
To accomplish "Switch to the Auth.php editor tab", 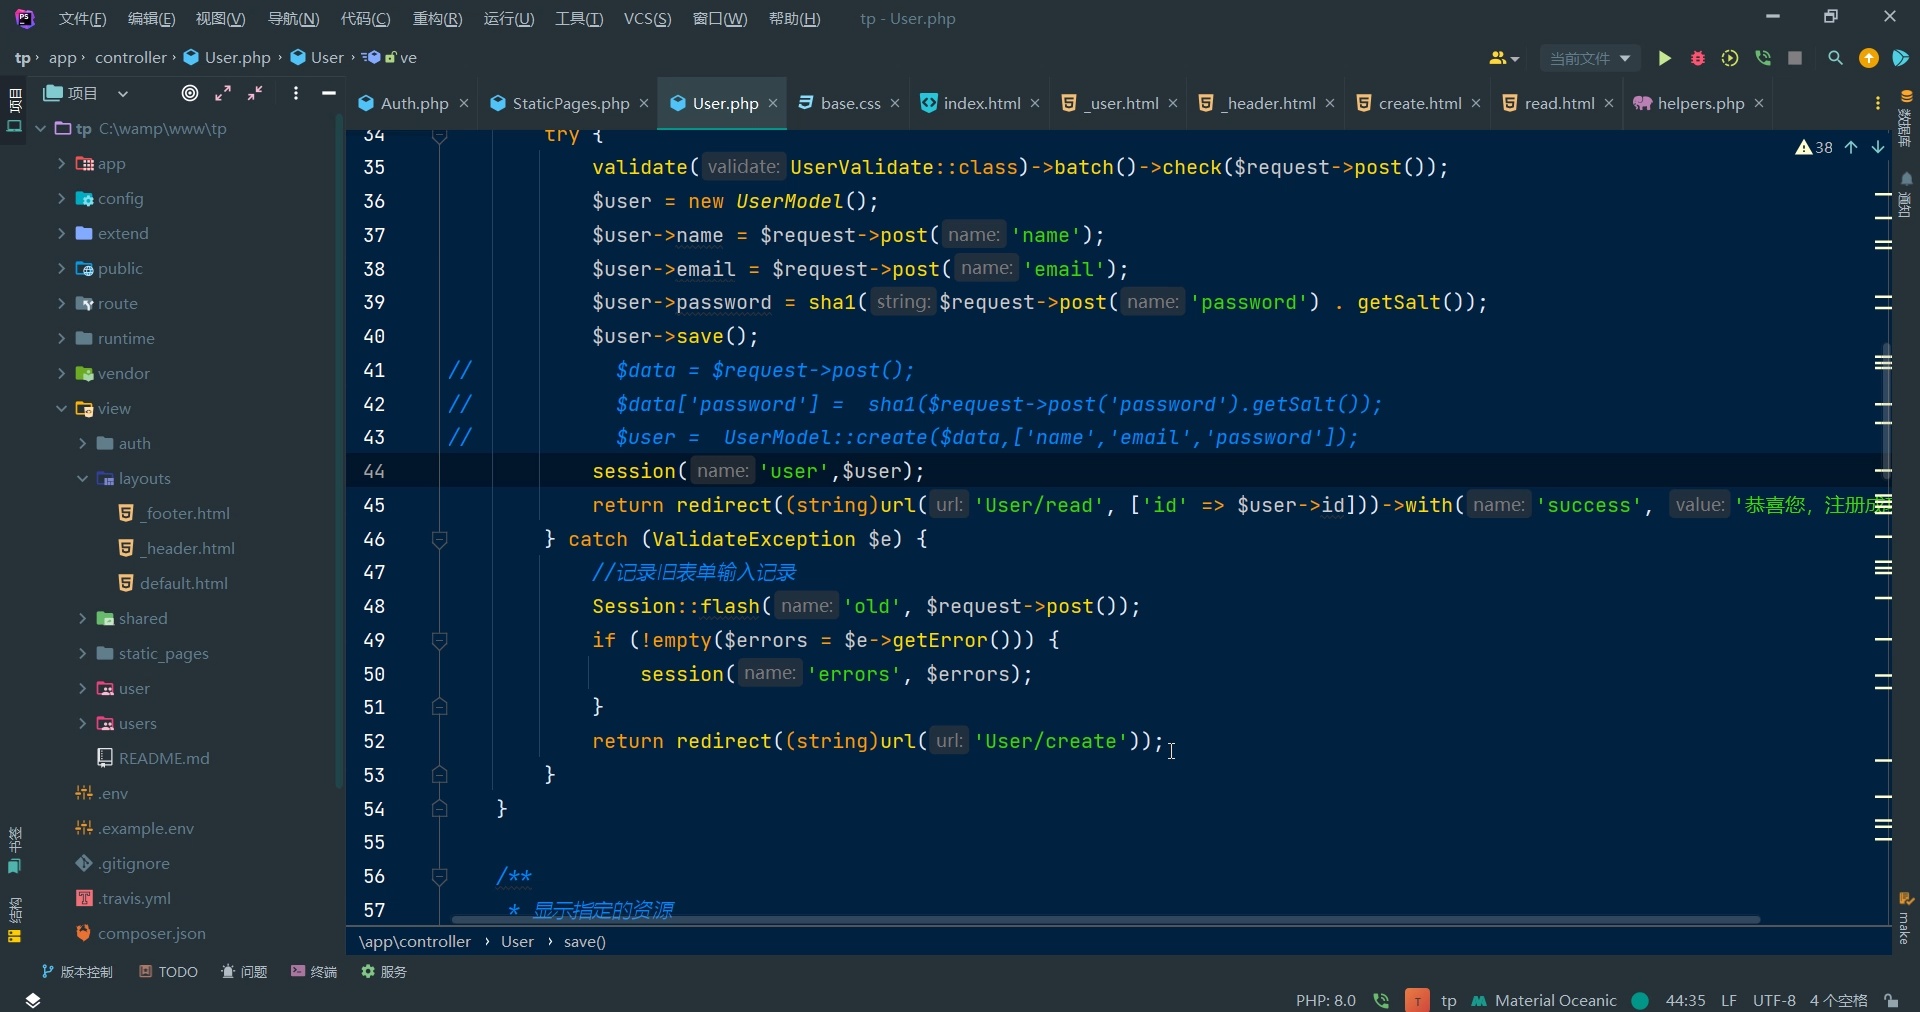I will (x=414, y=103).
